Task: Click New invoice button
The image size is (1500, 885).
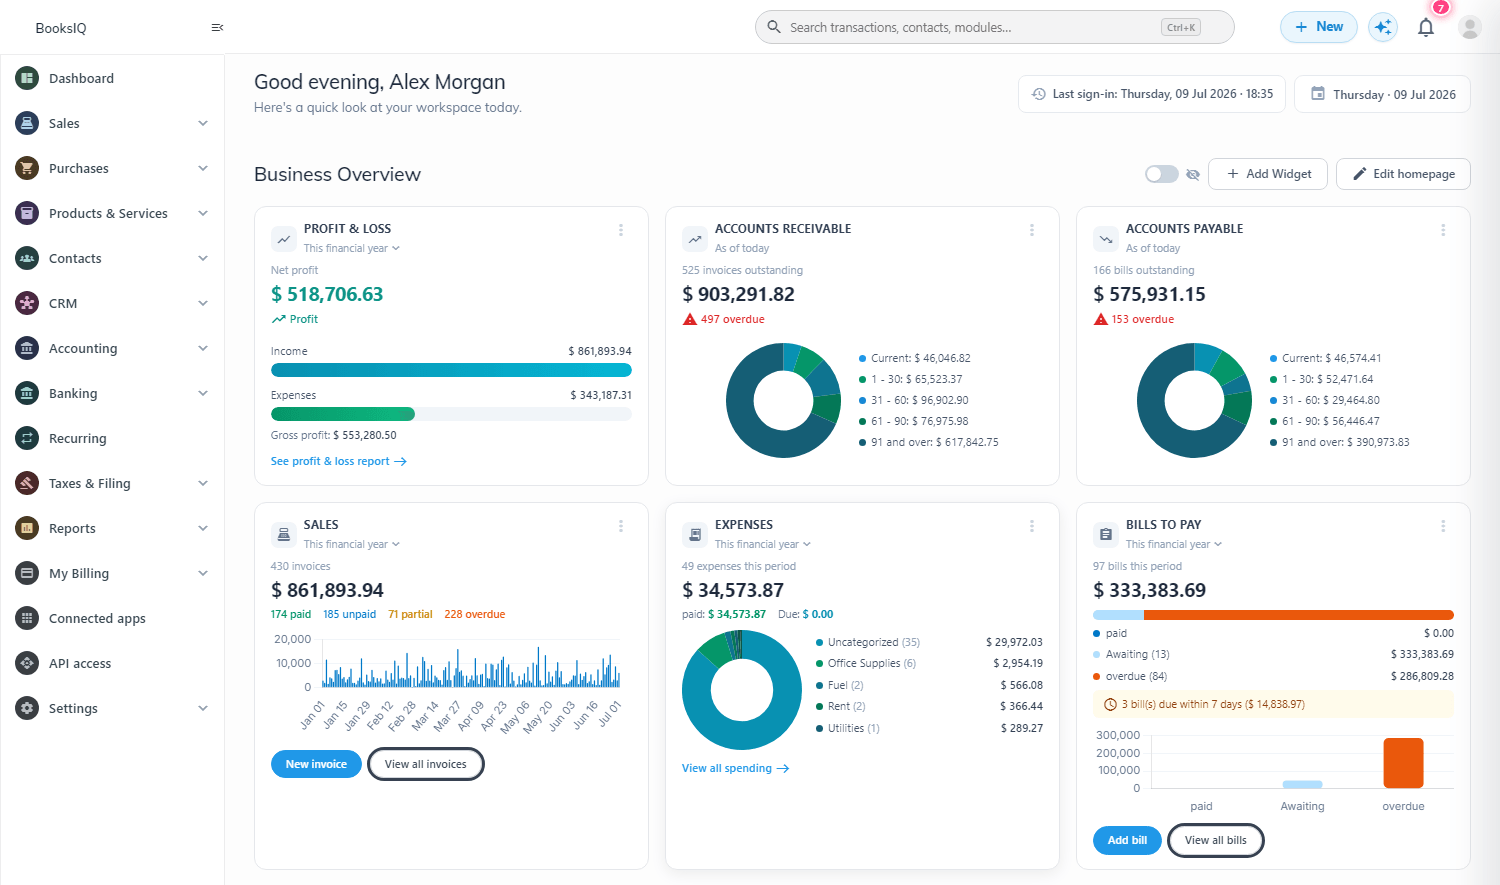Action: point(316,764)
